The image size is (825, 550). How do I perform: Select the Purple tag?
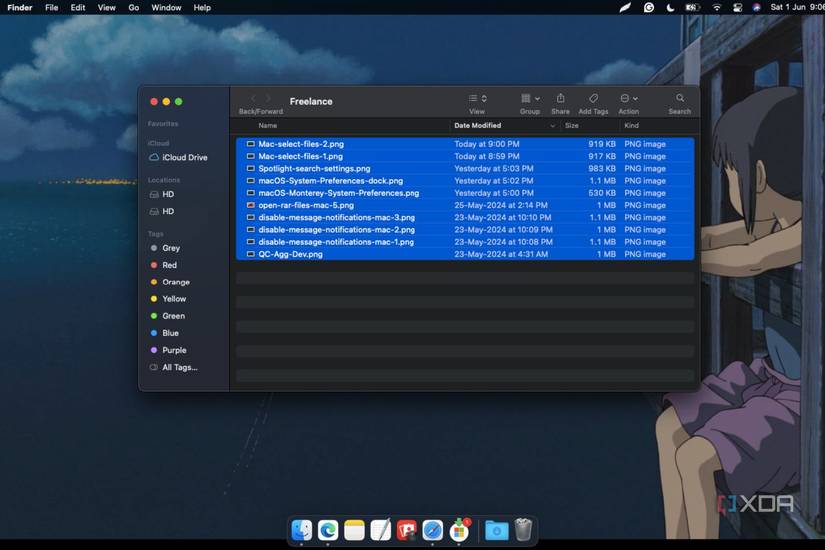(x=168, y=350)
